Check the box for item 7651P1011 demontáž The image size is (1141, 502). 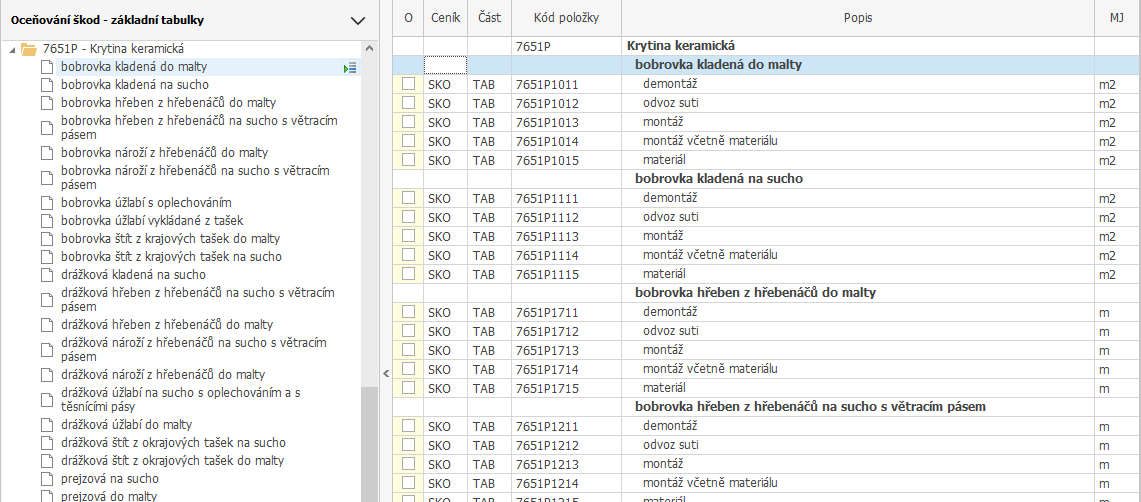(x=408, y=85)
